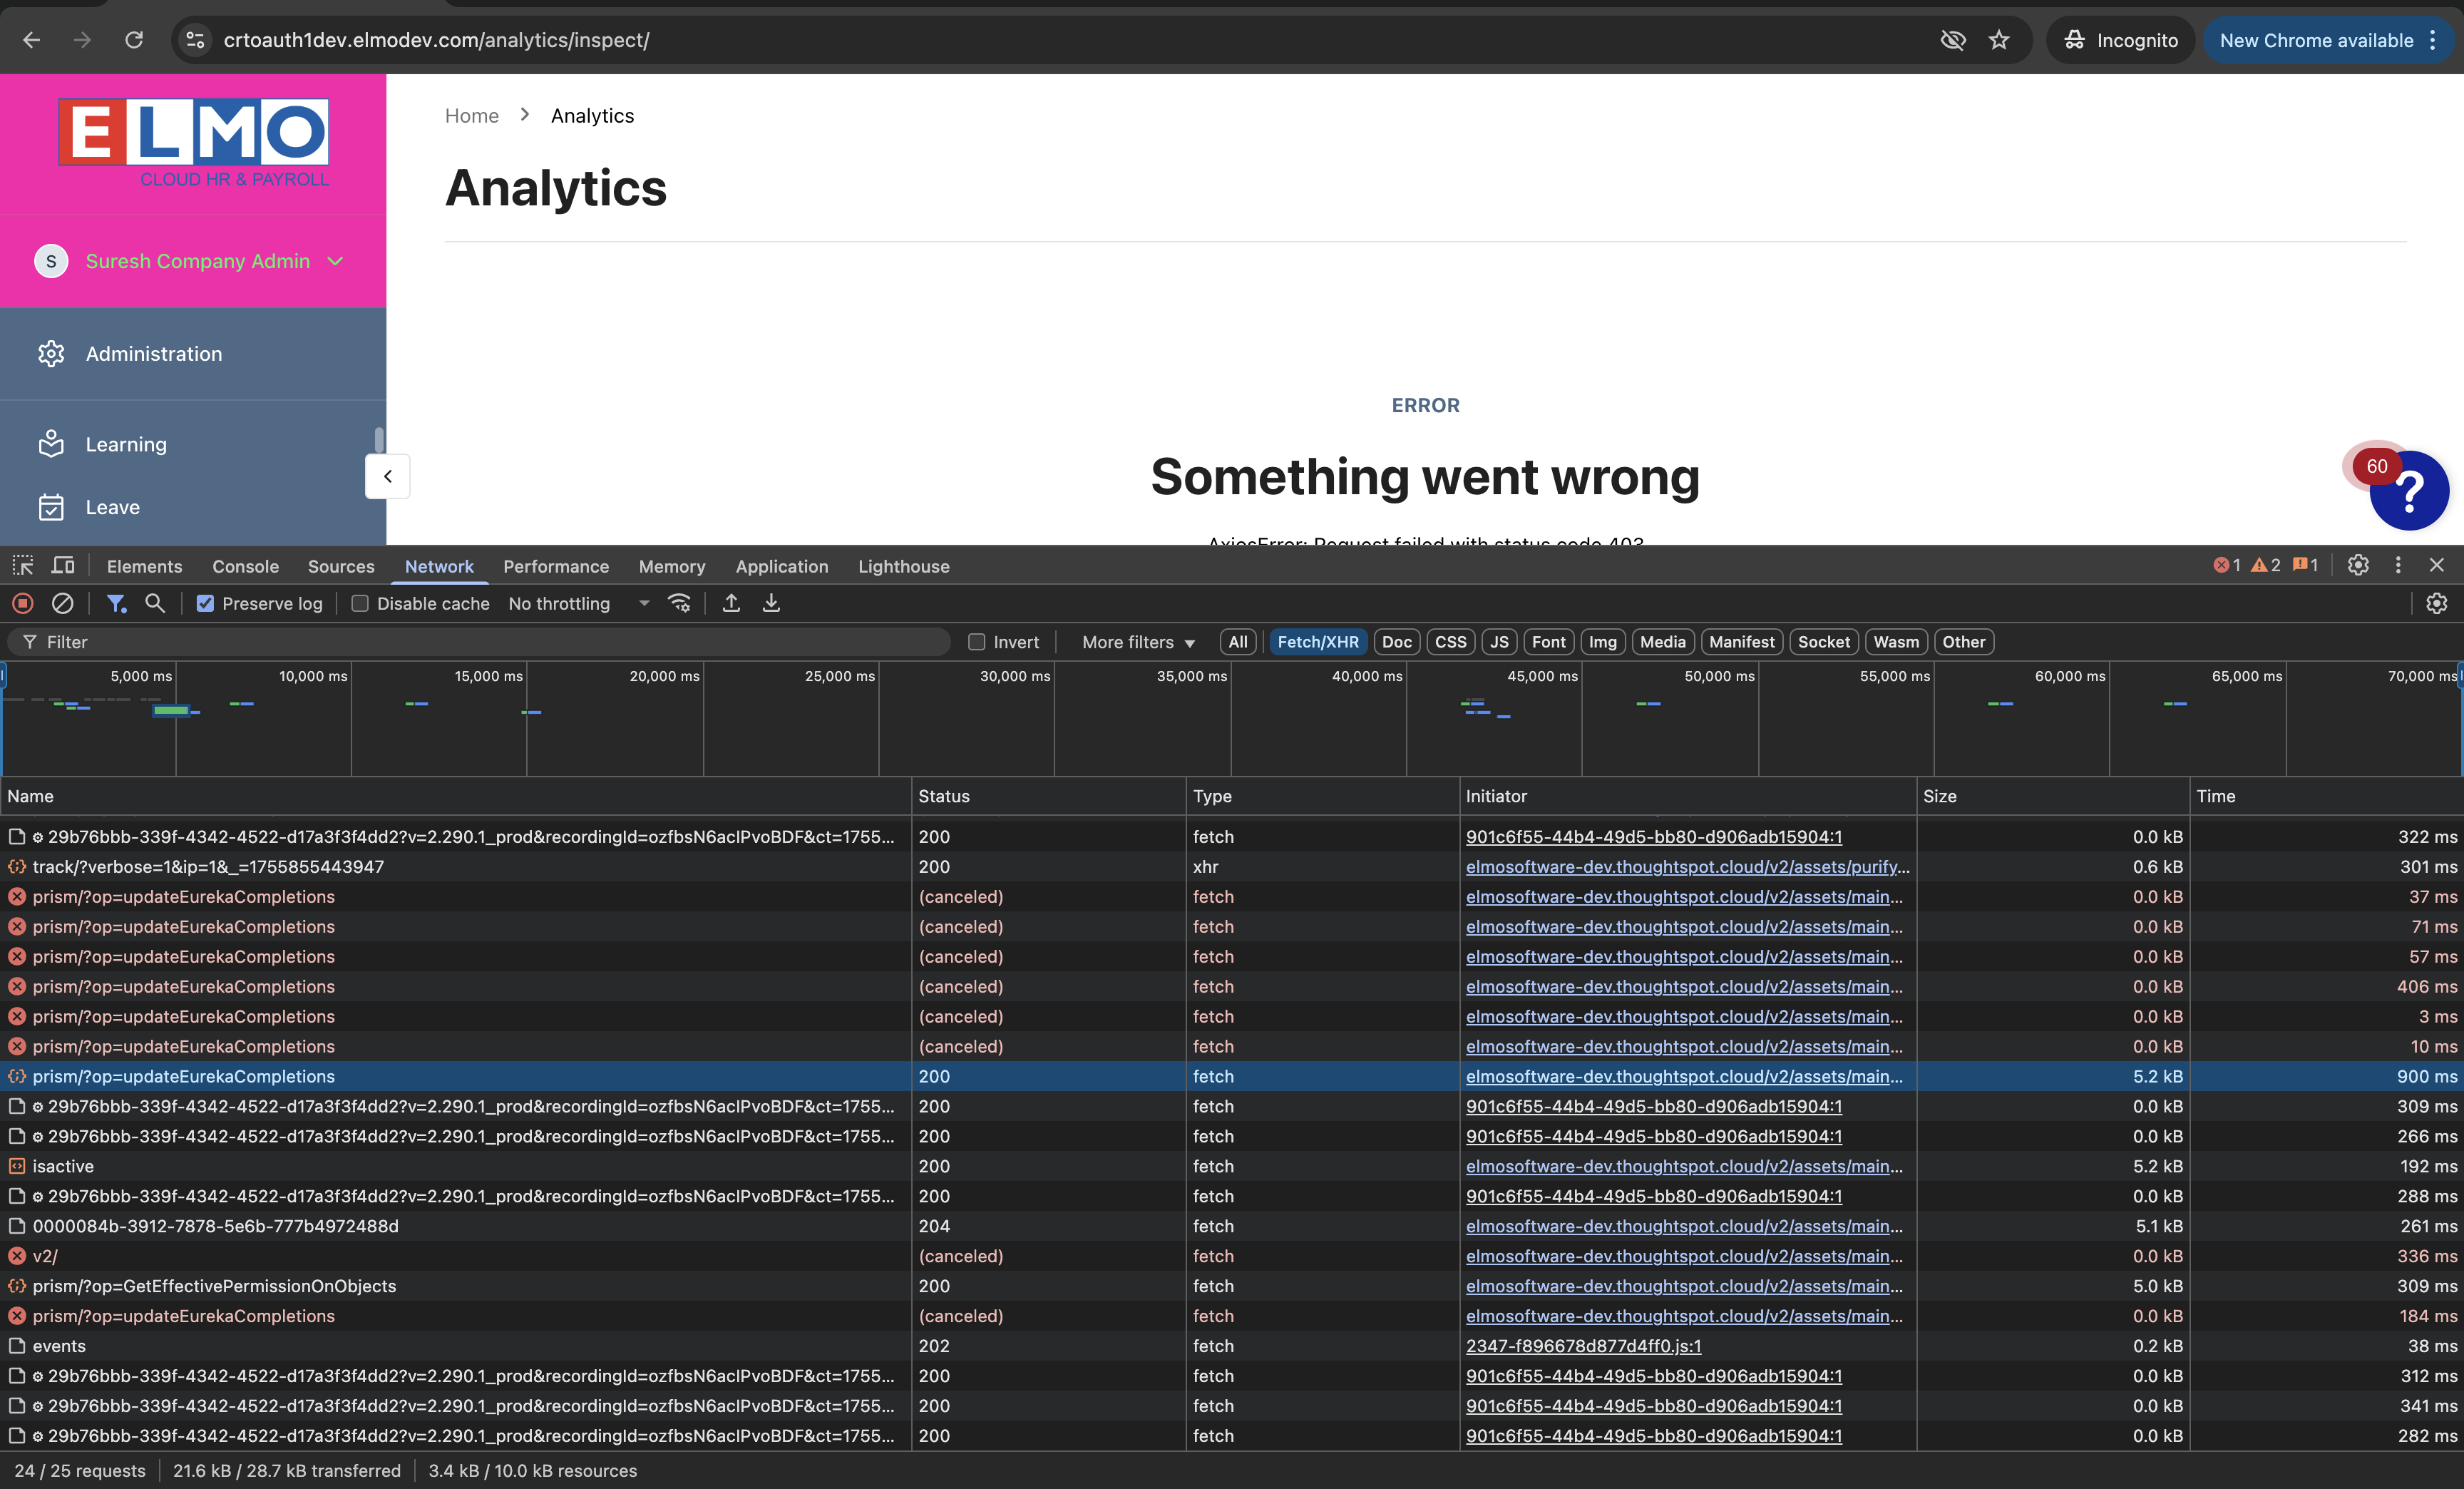Click the yellow warning count indicator
This screenshot has height=1489, width=2464.
[x=2266, y=565]
